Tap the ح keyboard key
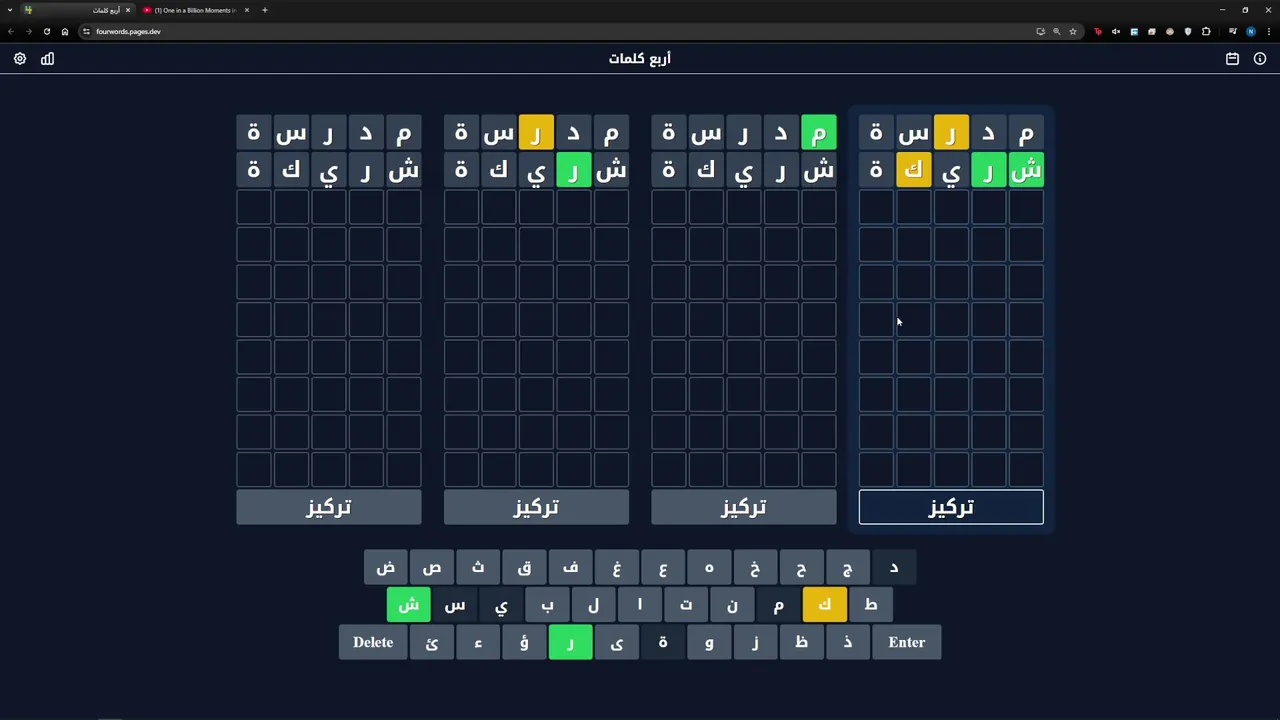Image resolution: width=1280 pixels, height=720 pixels. pyautogui.click(x=801, y=567)
